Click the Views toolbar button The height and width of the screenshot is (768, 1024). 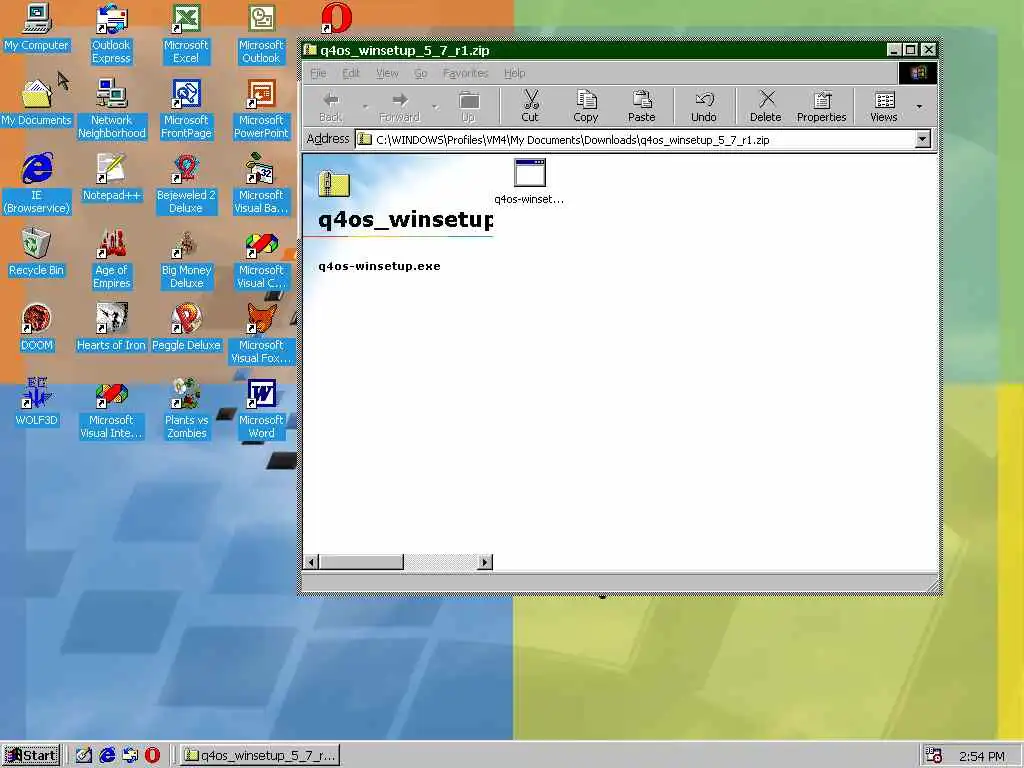[x=884, y=106]
